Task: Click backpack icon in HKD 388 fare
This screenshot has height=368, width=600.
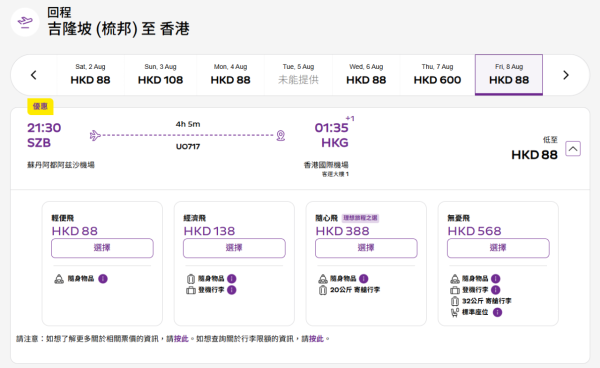Action: pos(323,279)
